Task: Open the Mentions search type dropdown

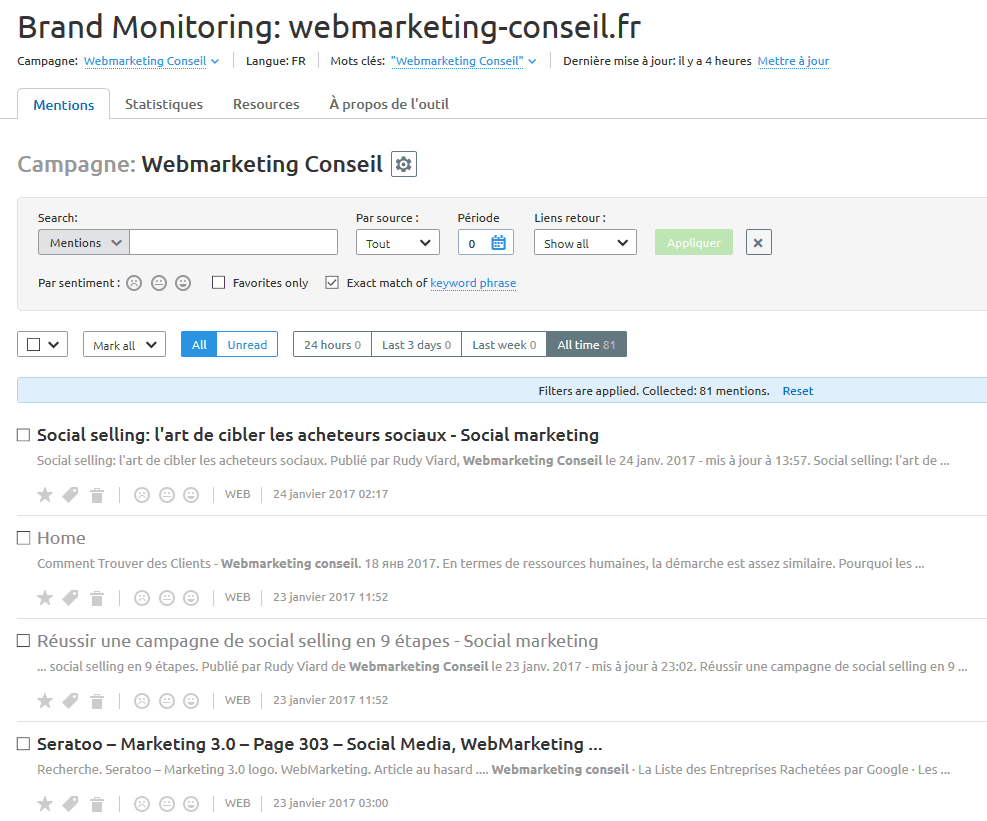Action: click(x=84, y=242)
